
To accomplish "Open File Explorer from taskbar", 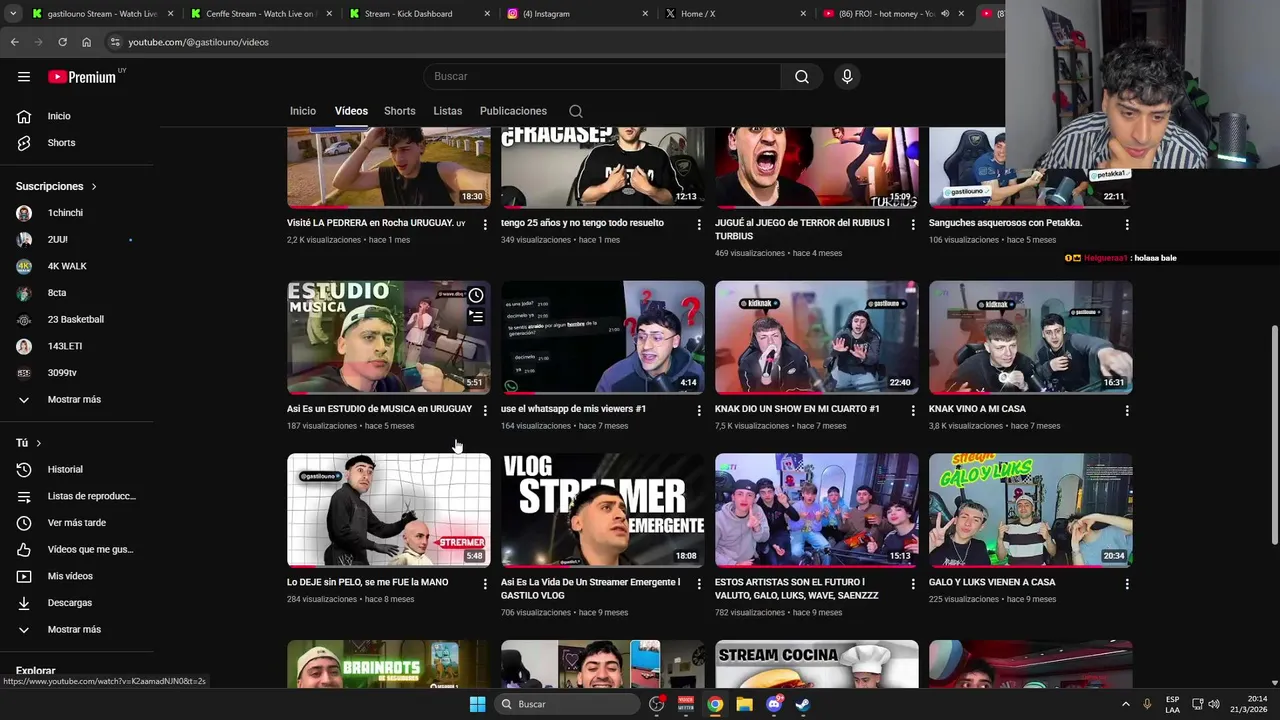I will (x=744, y=704).
